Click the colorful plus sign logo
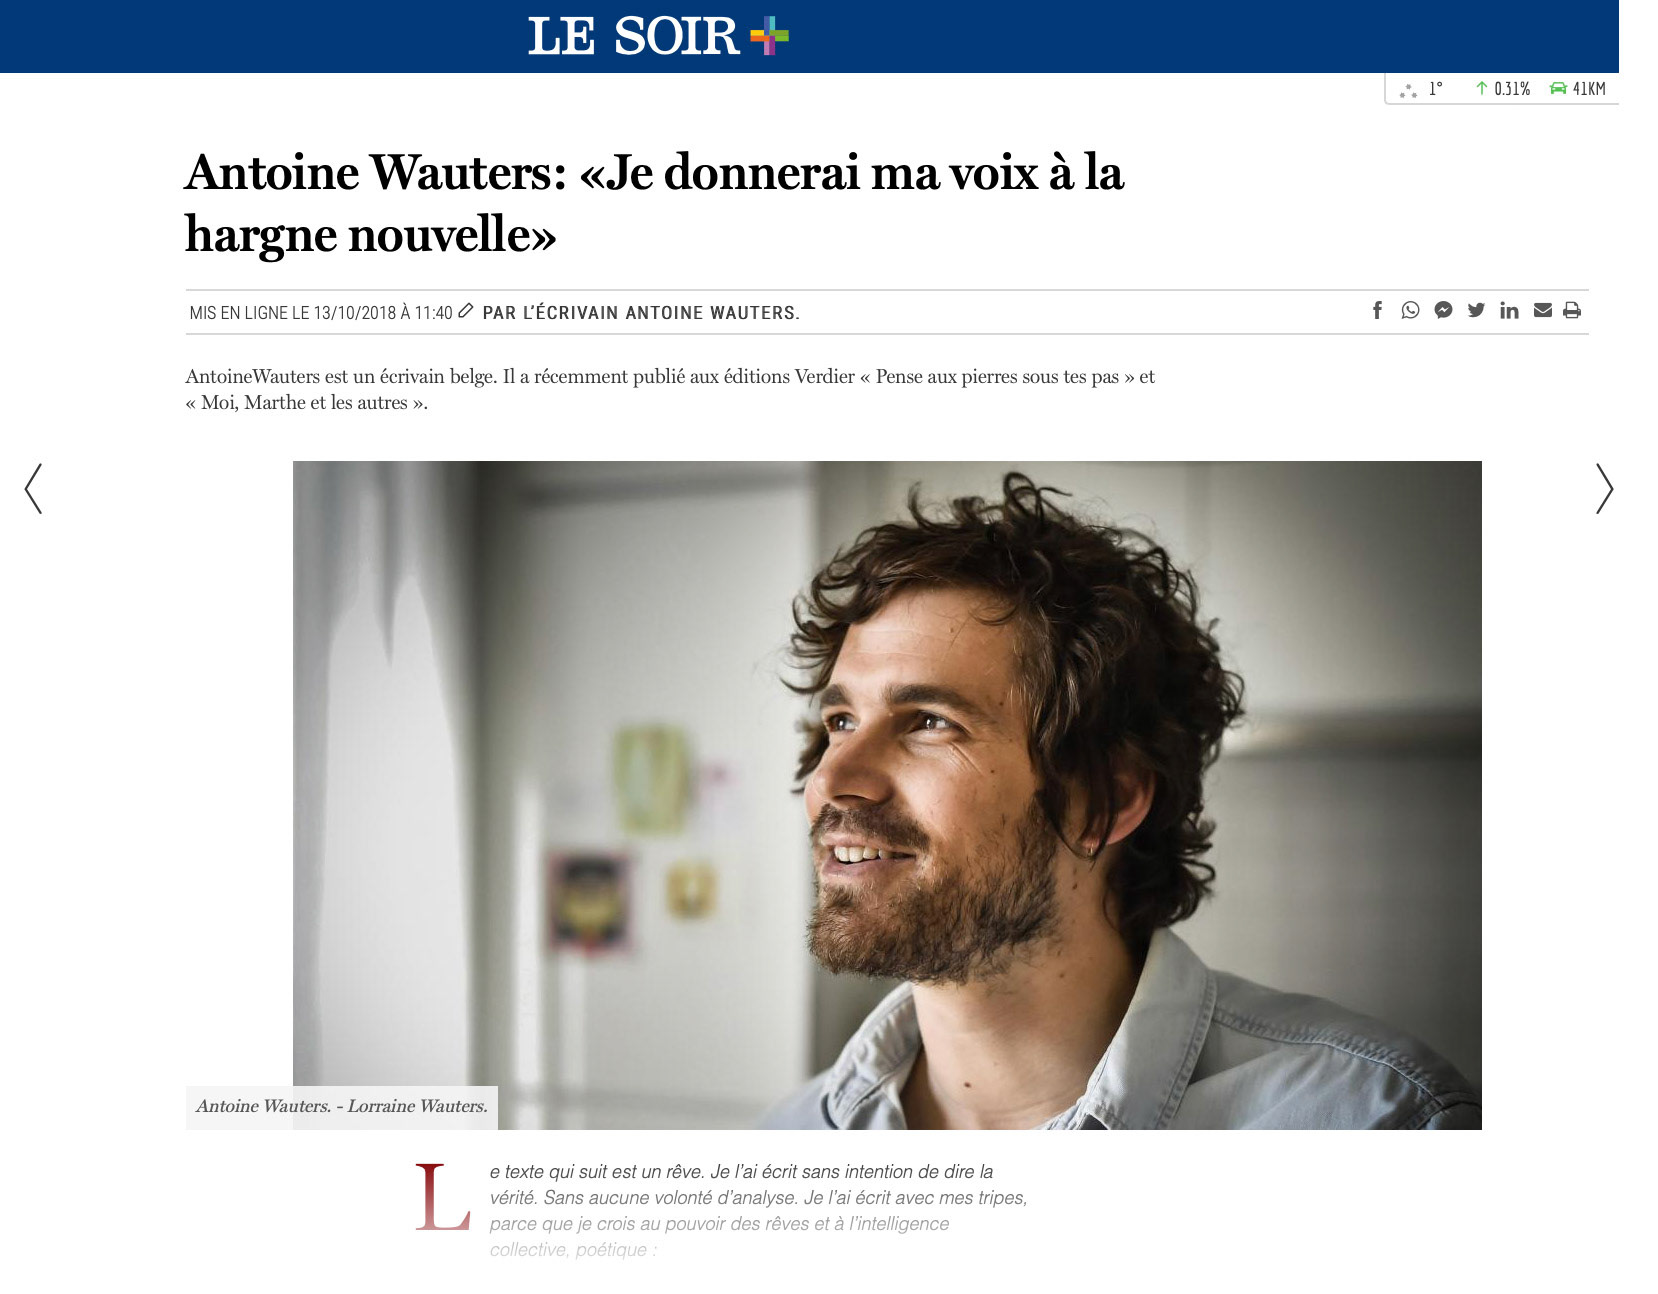Viewport: 1658px width, 1294px height. coord(769,36)
